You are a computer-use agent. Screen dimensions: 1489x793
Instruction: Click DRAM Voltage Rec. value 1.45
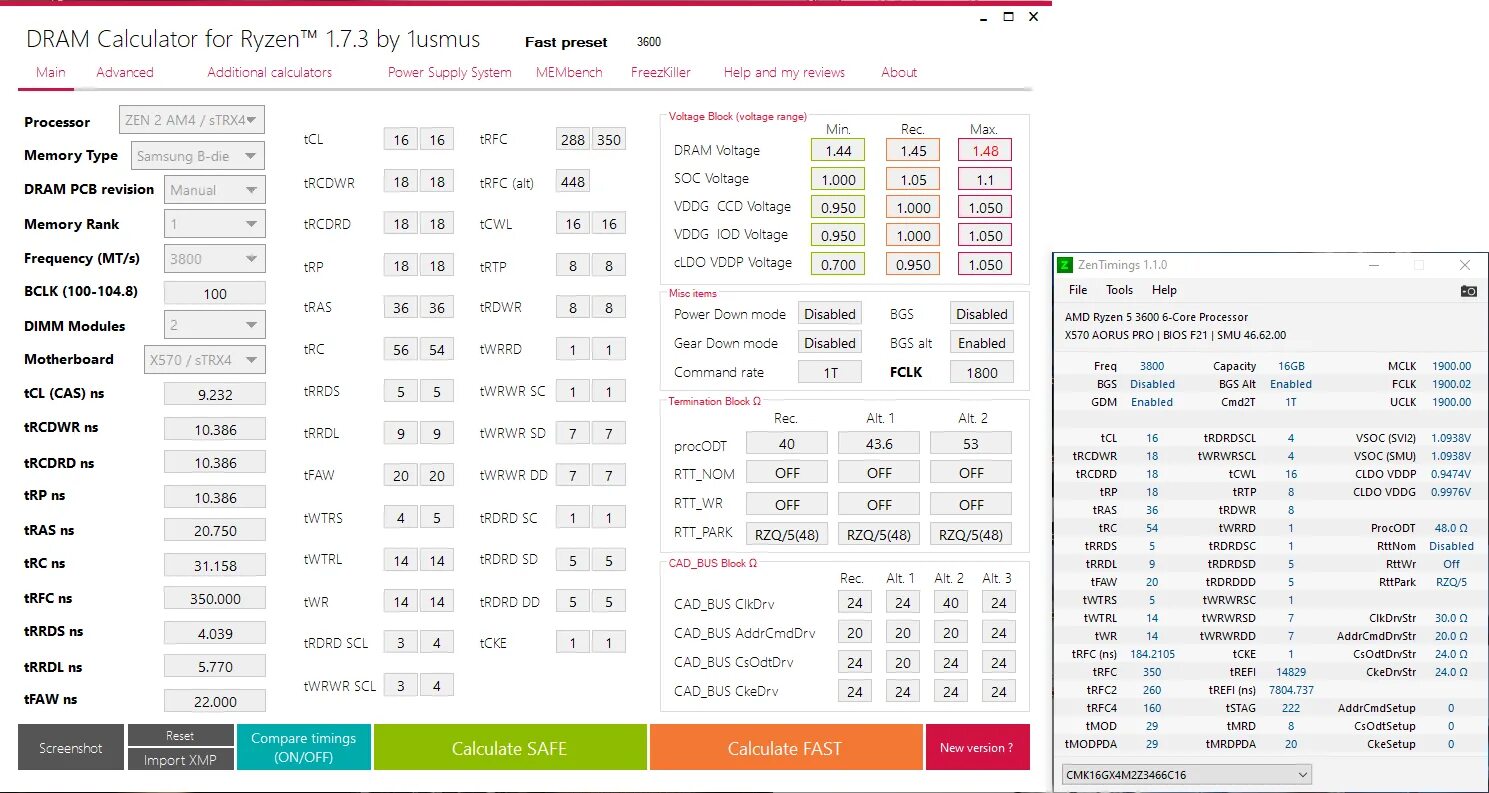coord(913,150)
